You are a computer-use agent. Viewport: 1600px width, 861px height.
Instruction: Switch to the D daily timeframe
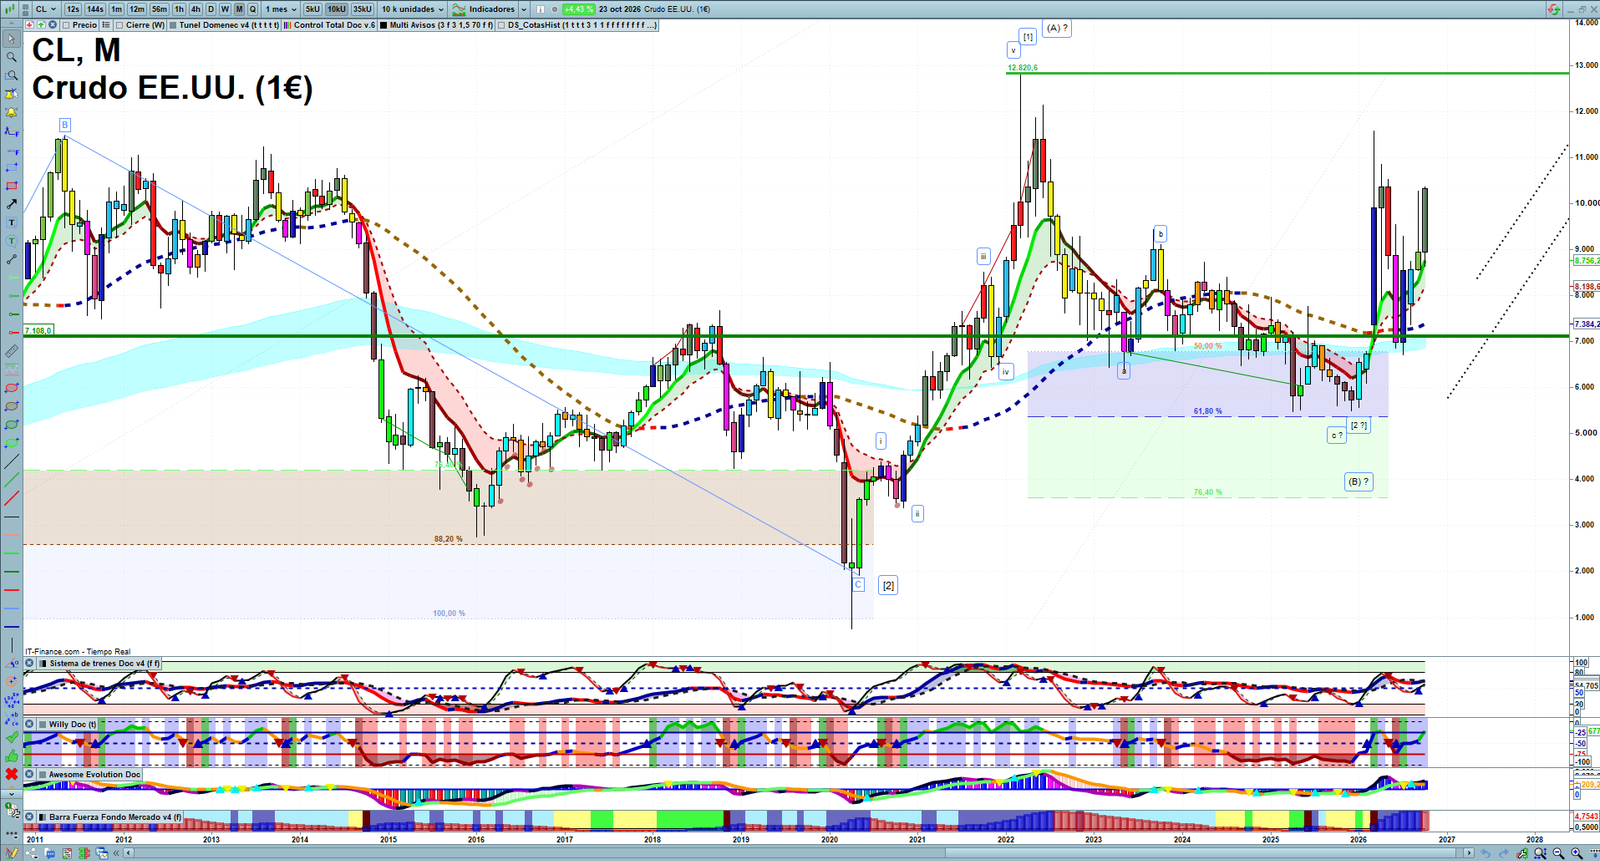click(211, 9)
